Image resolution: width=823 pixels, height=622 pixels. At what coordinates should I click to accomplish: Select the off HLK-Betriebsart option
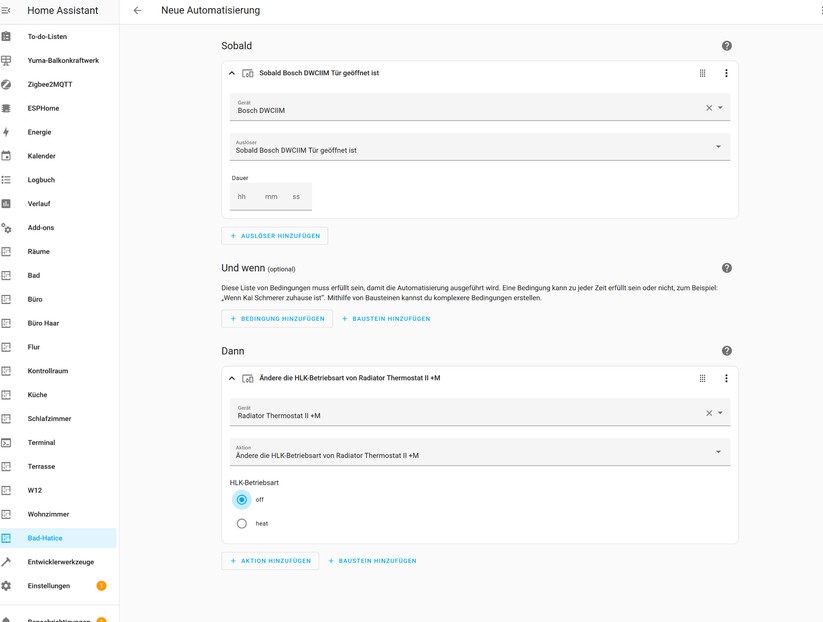[x=241, y=500]
